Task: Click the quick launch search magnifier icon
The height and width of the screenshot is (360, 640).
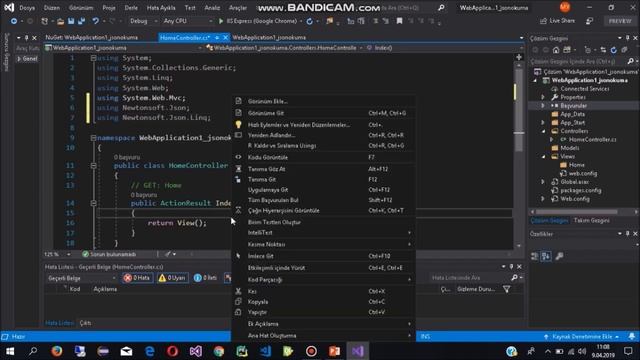Action: click(441, 8)
